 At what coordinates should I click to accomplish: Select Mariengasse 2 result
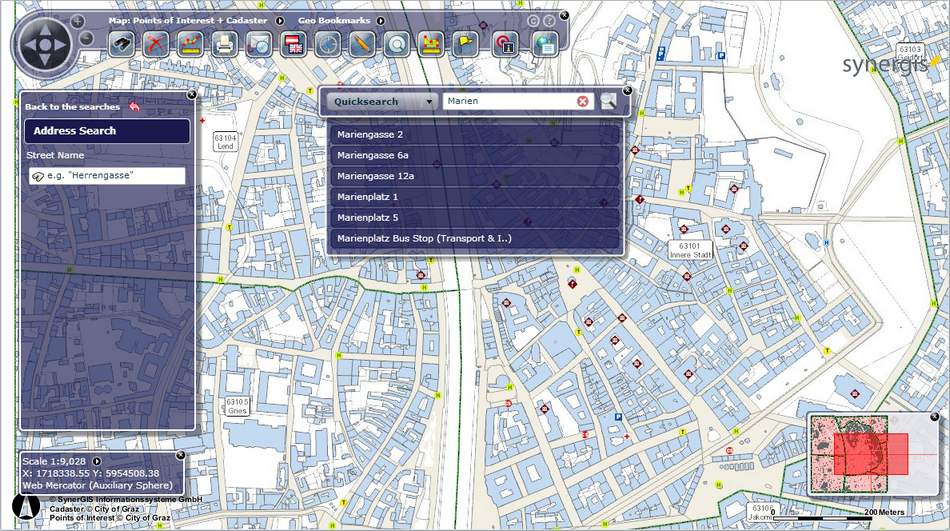[475, 135]
